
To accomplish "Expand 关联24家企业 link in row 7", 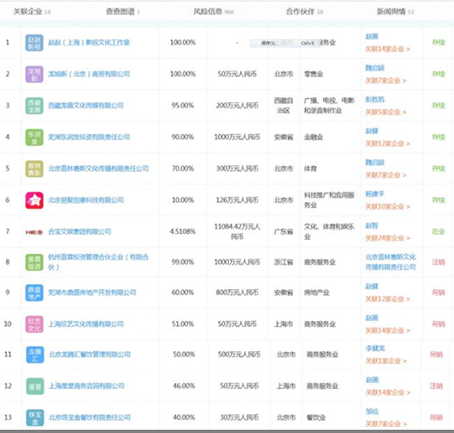I will click(x=387, y=238).
